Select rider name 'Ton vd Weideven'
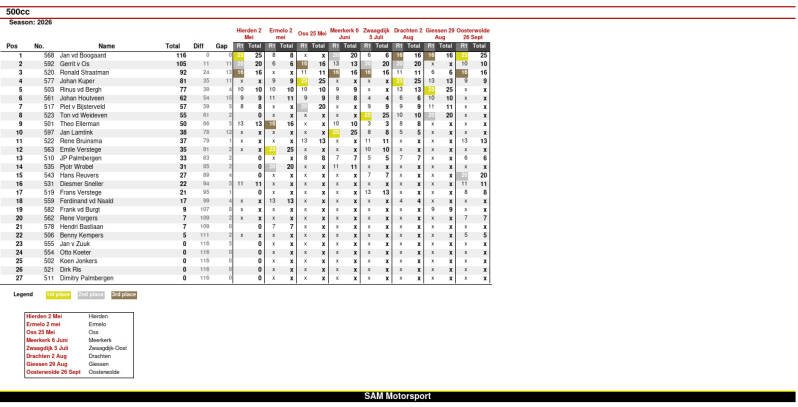798x407 pixels. [83, 115]
